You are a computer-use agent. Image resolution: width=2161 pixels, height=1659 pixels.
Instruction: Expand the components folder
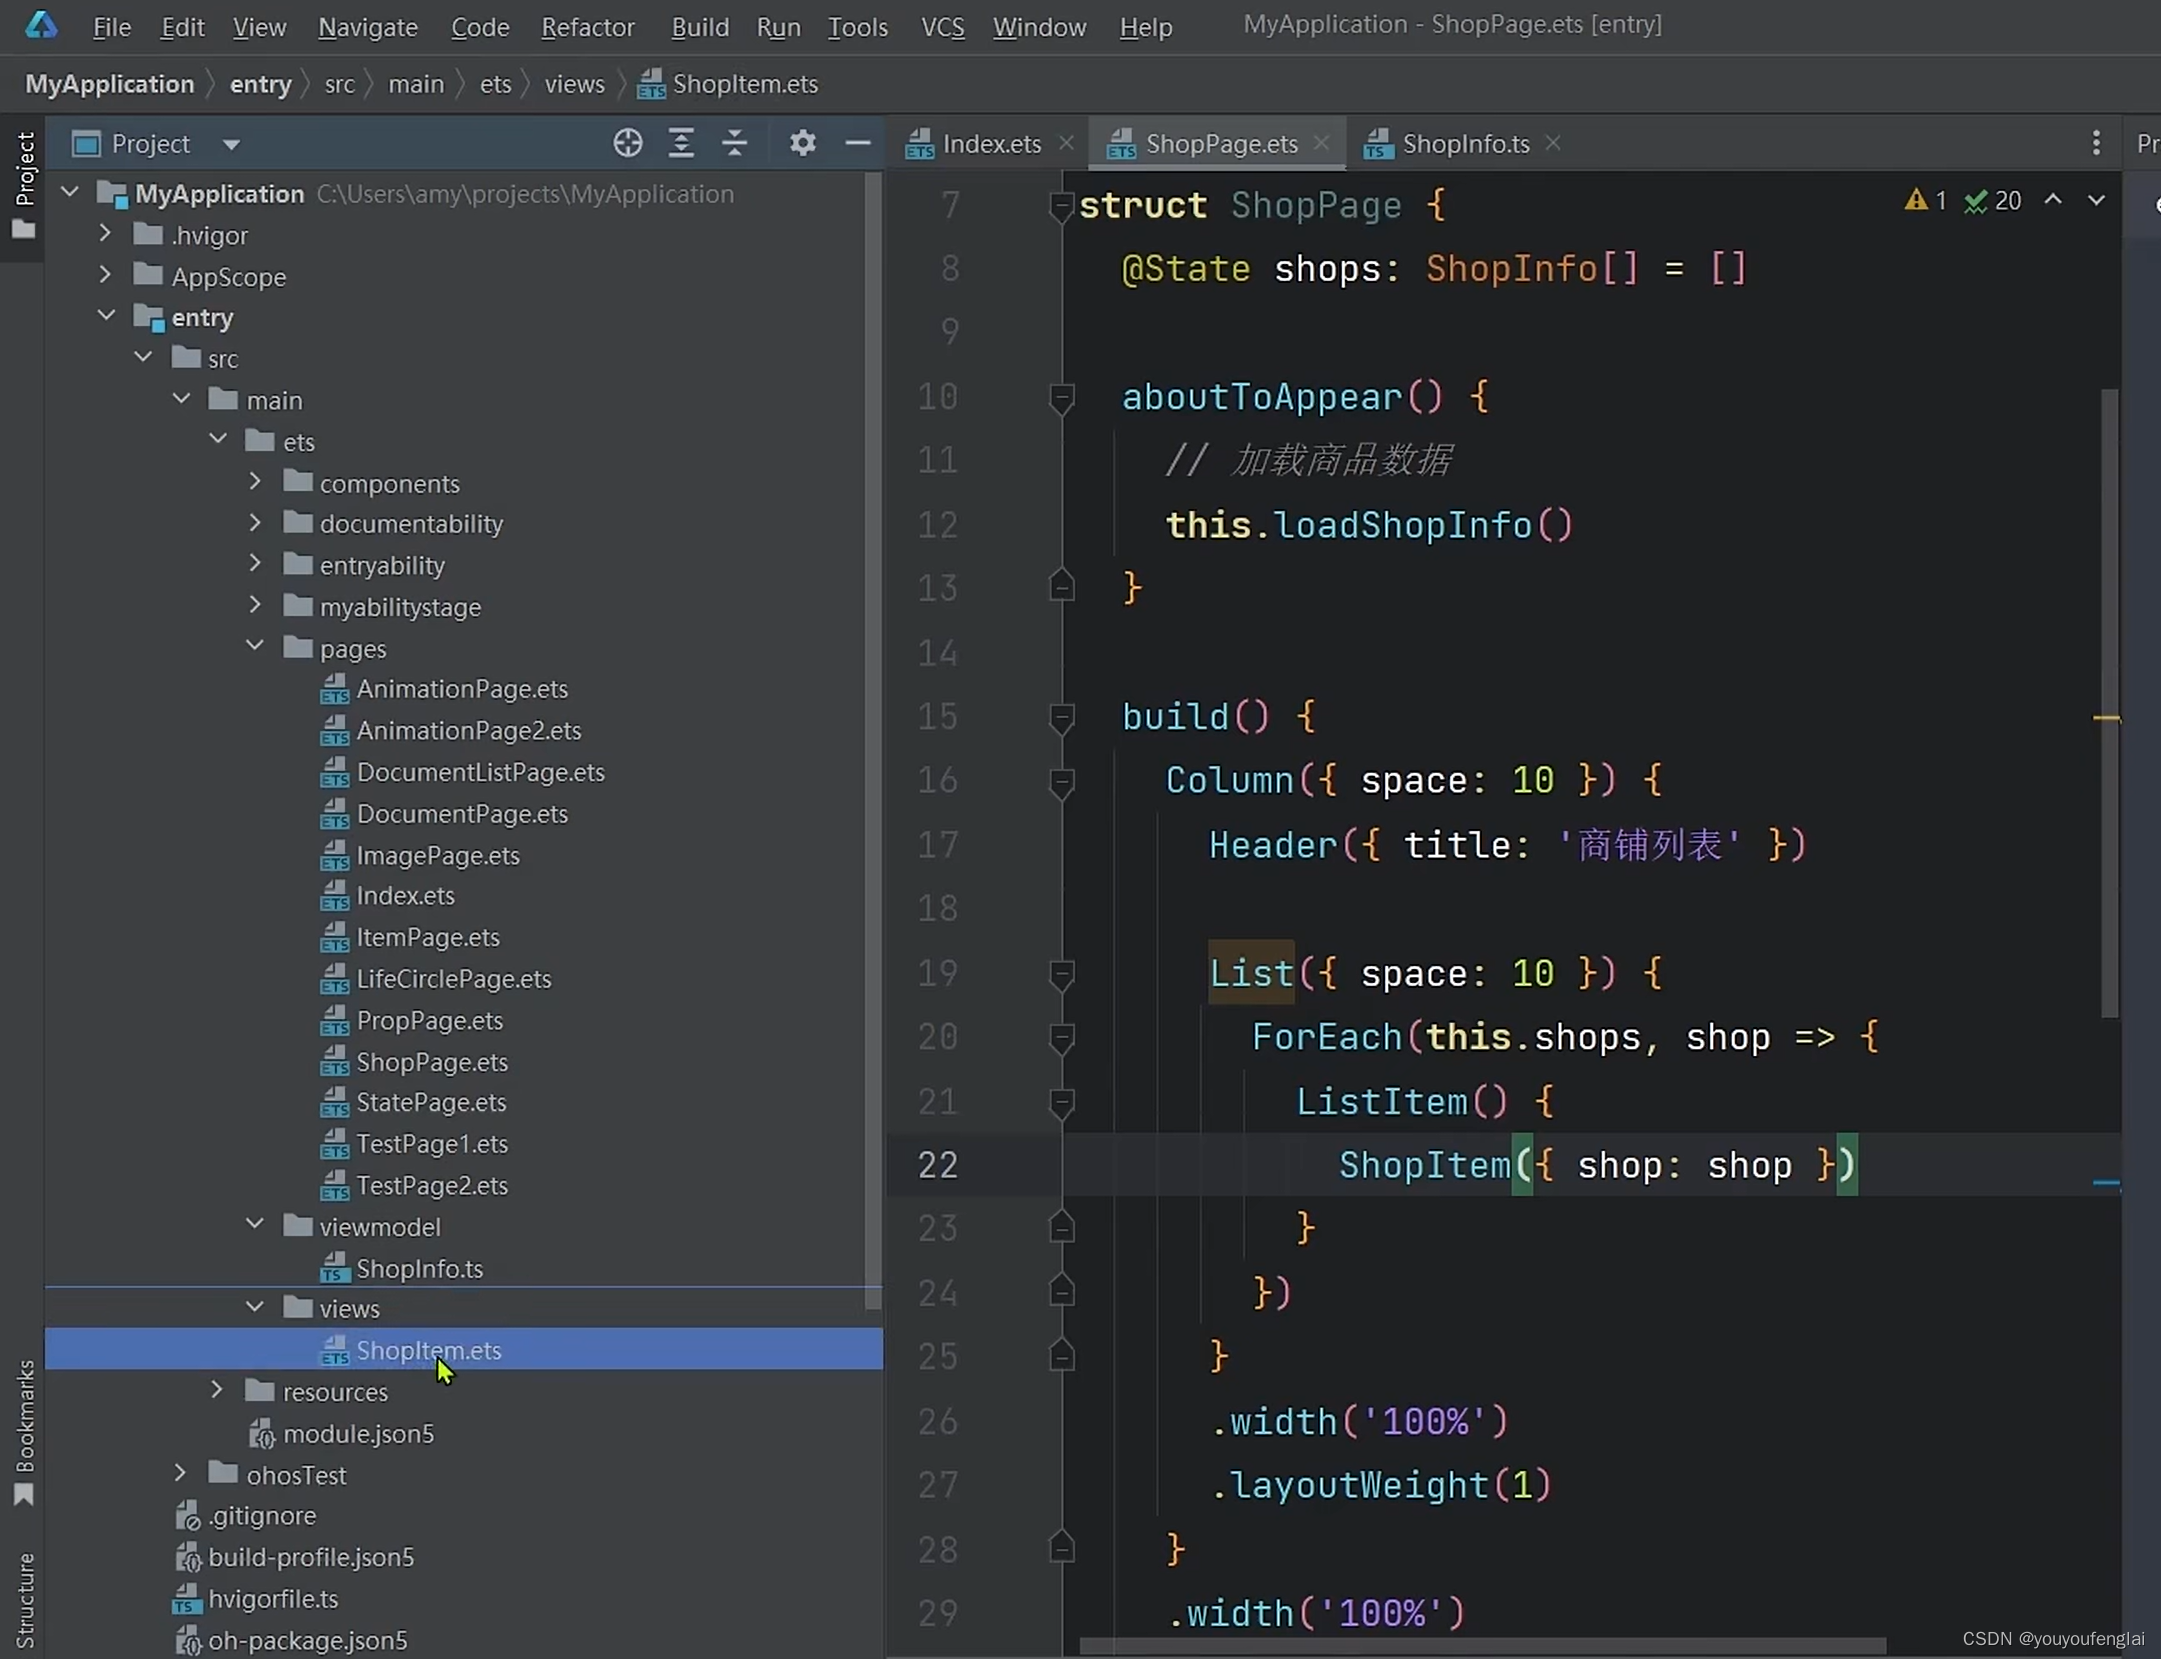point(255,482)
